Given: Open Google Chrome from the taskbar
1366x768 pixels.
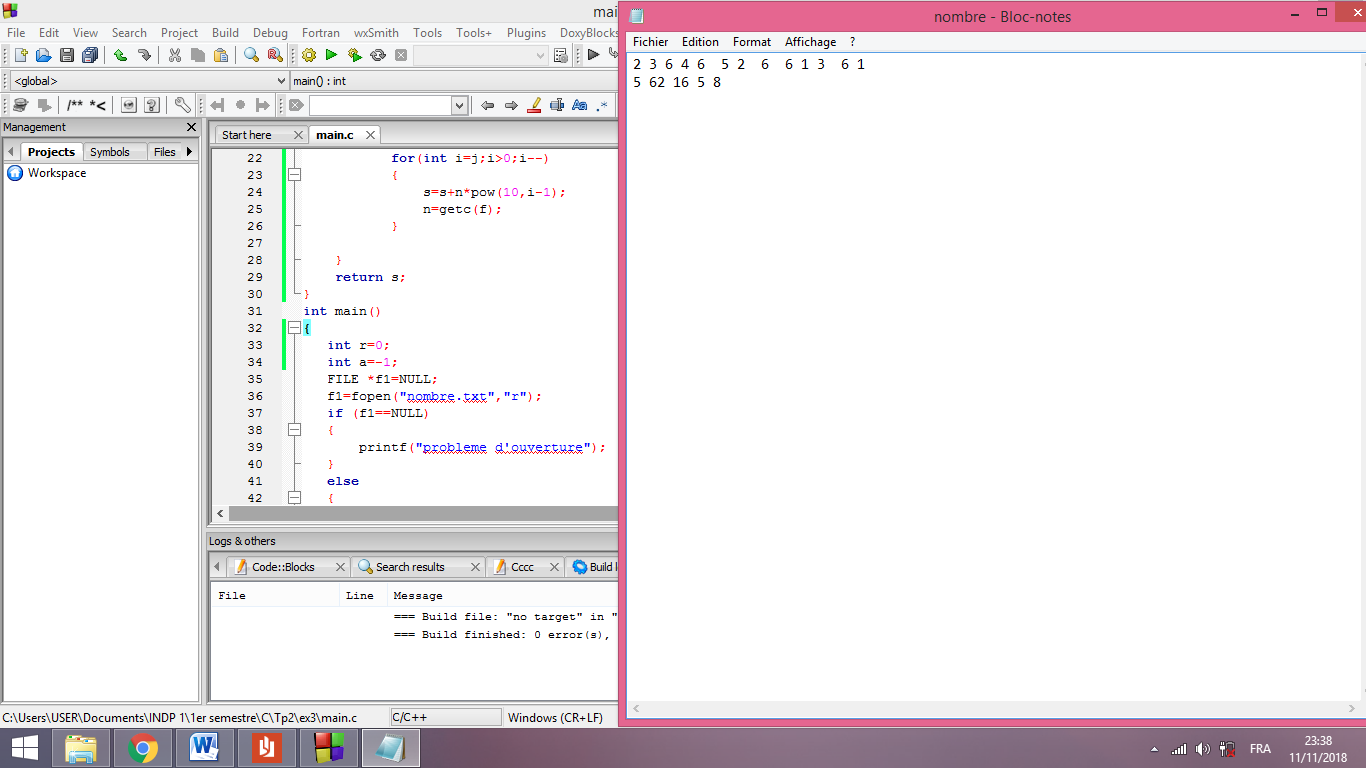Looking at the screenshot, I should point(143,748).
